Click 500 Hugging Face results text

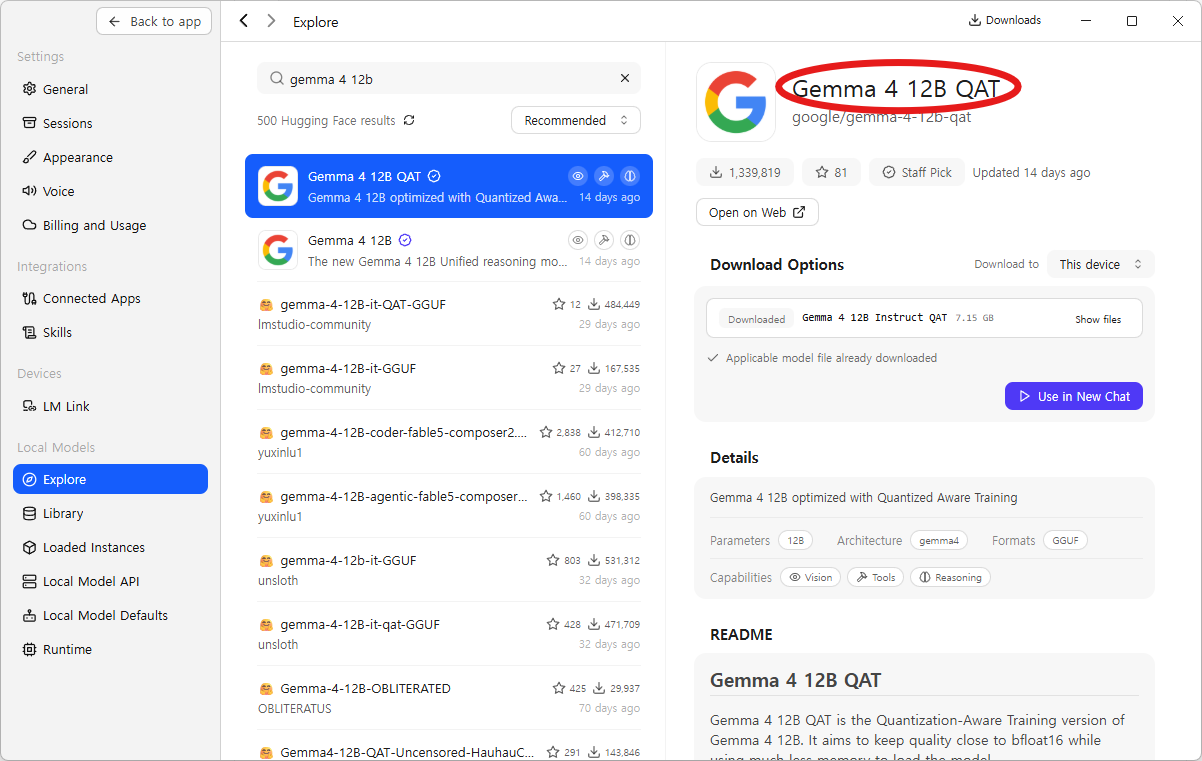[x=326, y=120]
